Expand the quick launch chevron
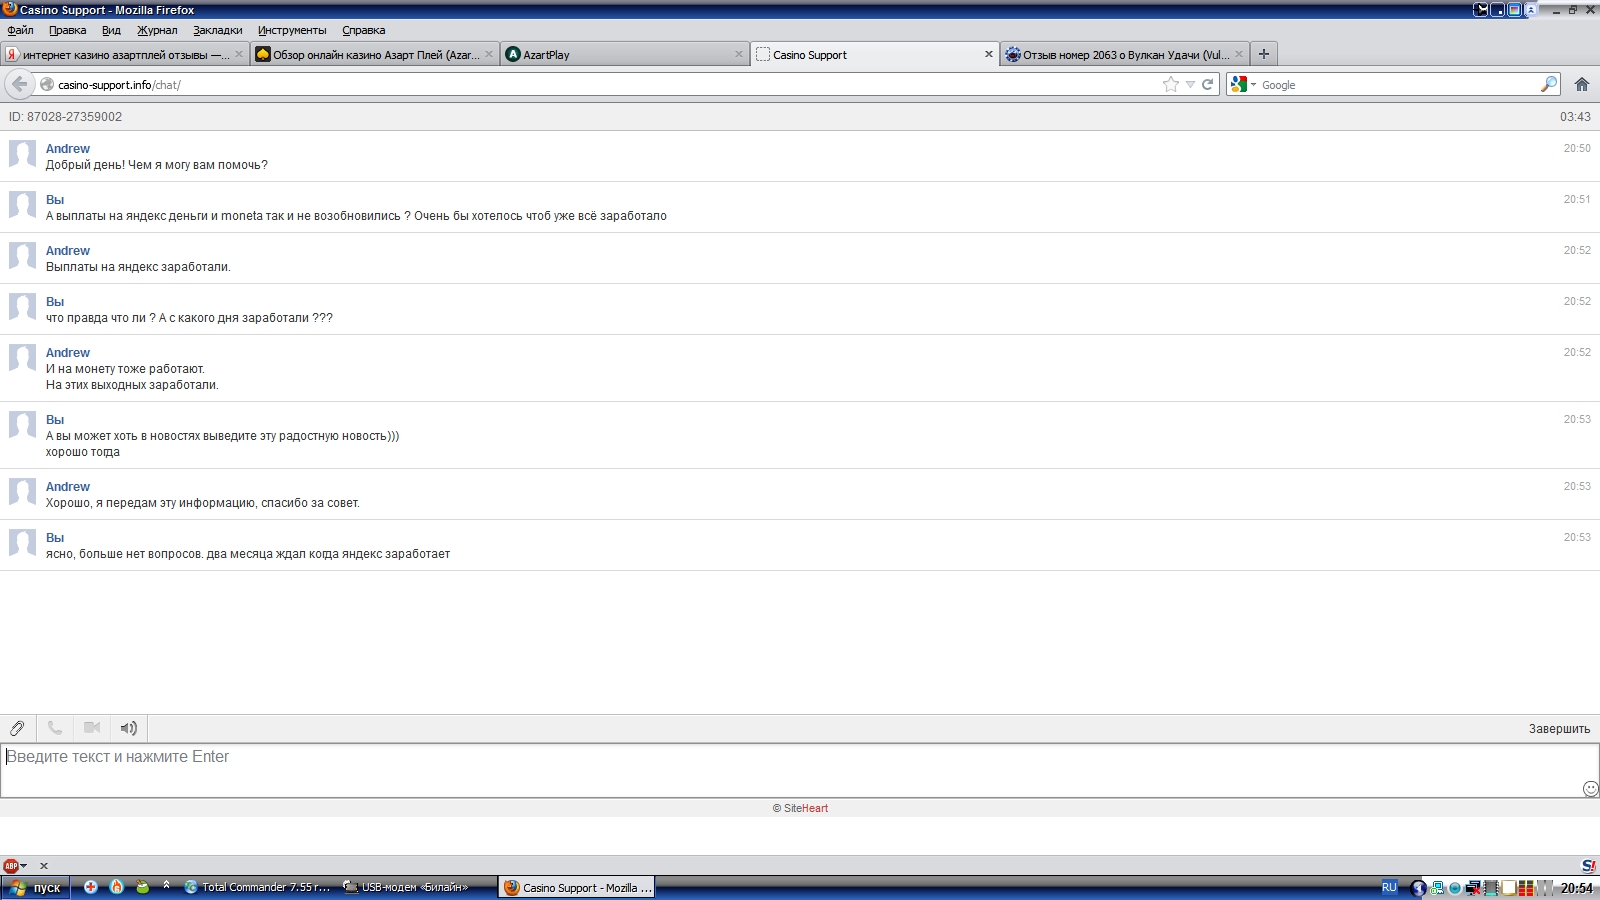Image resolution: width=1600 pixels, height=900 pixels. [x=166, y=886]
